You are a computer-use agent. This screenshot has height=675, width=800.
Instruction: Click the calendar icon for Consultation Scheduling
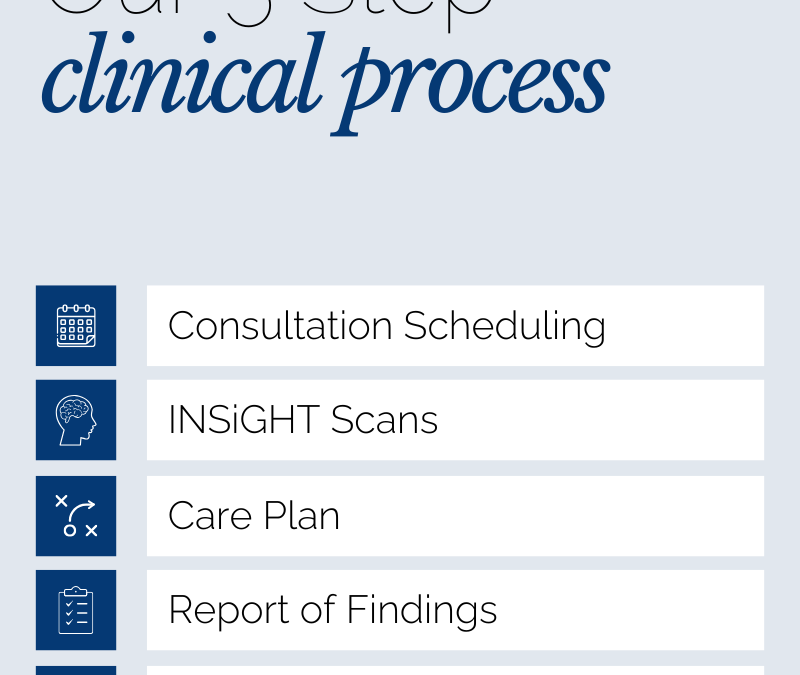tap(76, 326)
